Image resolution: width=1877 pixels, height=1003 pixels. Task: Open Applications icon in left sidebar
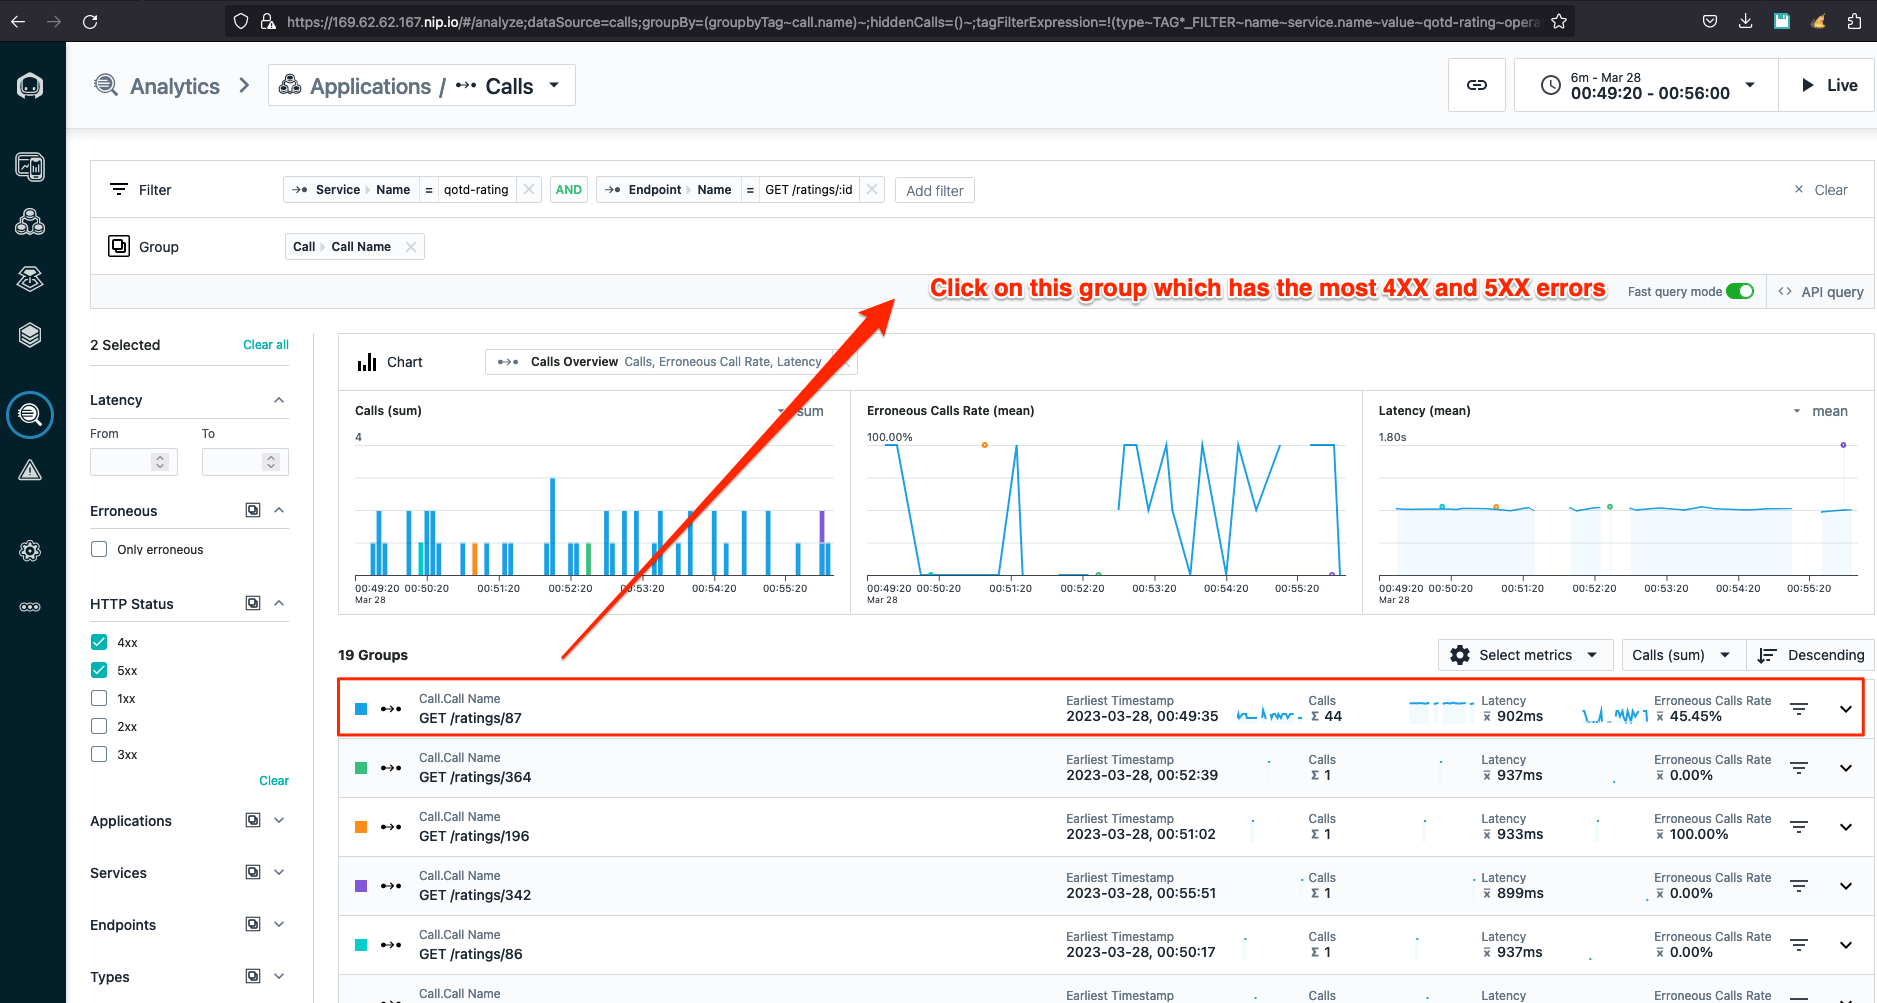click(x=30, y=222)
